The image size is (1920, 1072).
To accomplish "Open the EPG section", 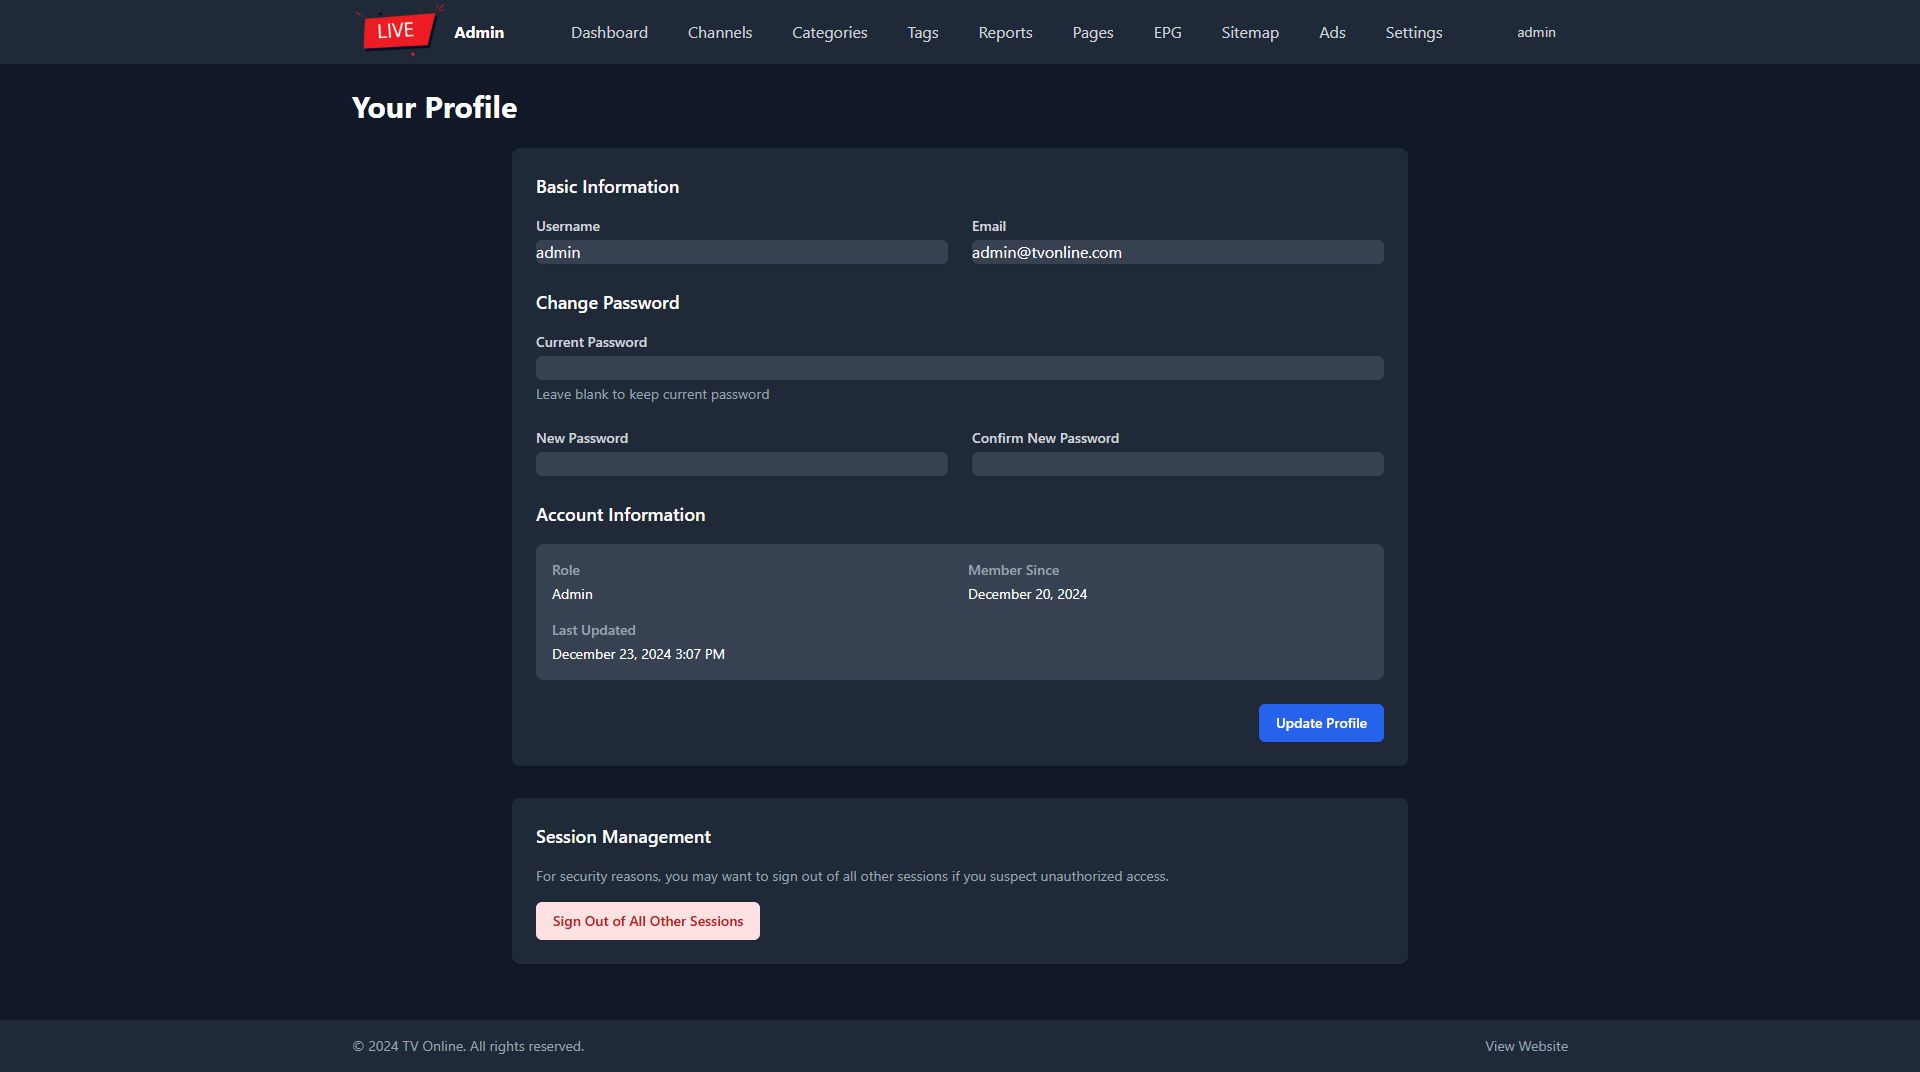I will click(x=1167, y=33).
